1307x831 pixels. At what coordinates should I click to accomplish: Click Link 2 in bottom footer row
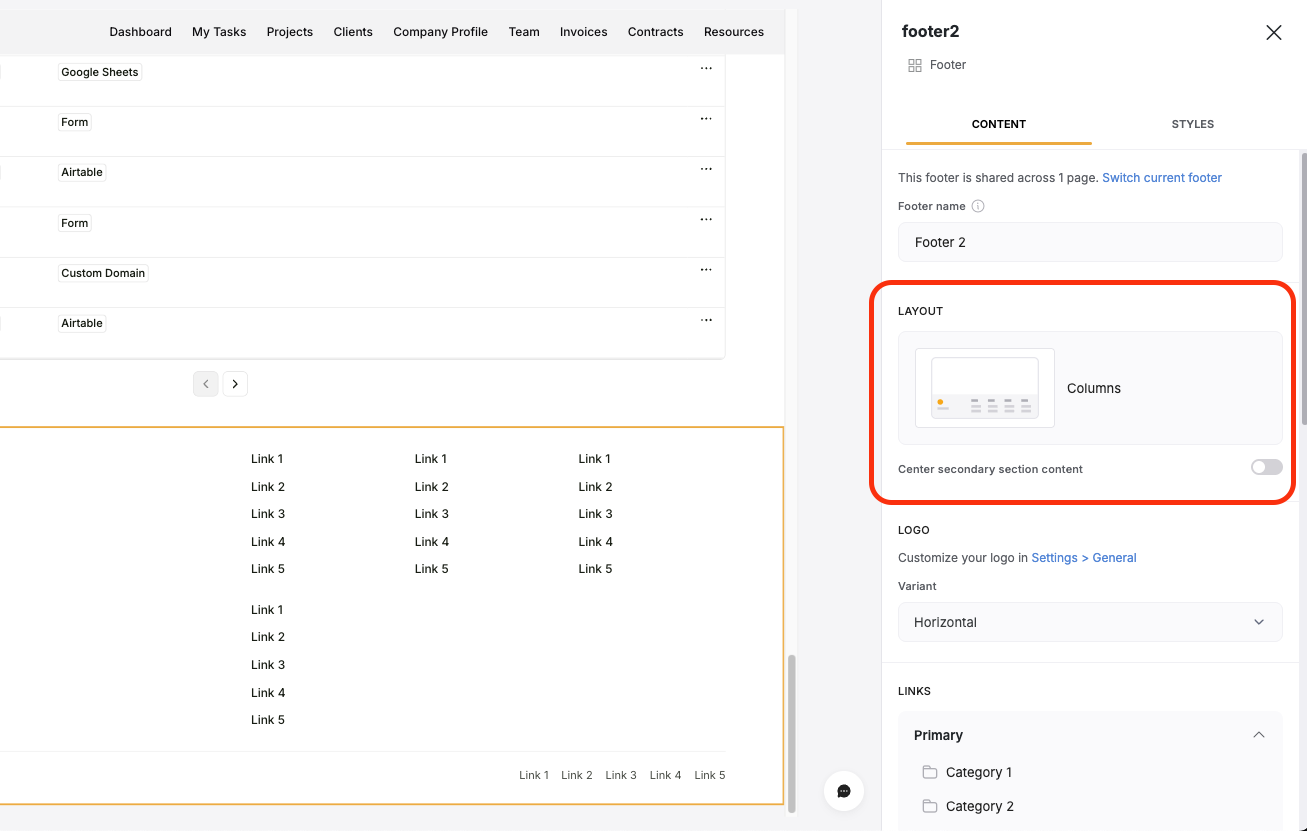click(577, 775)
